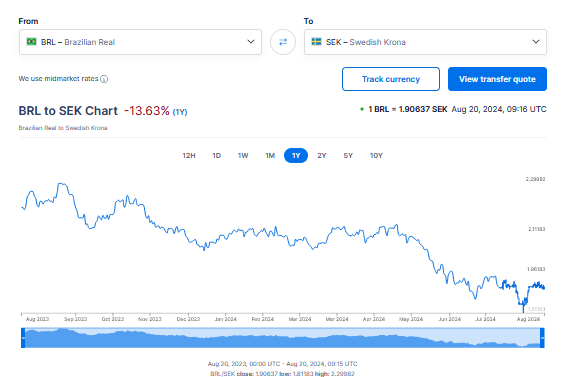Screen dimensions: 566x377
Task: Switch chart to 1M range
Action: pos(270,156)
